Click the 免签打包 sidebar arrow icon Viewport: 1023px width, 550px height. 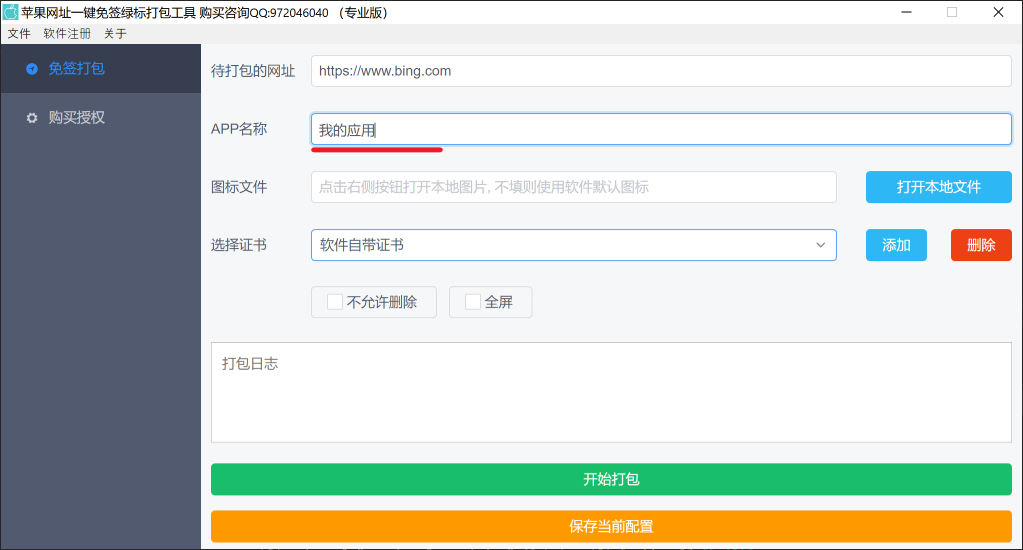pos(32,69)
